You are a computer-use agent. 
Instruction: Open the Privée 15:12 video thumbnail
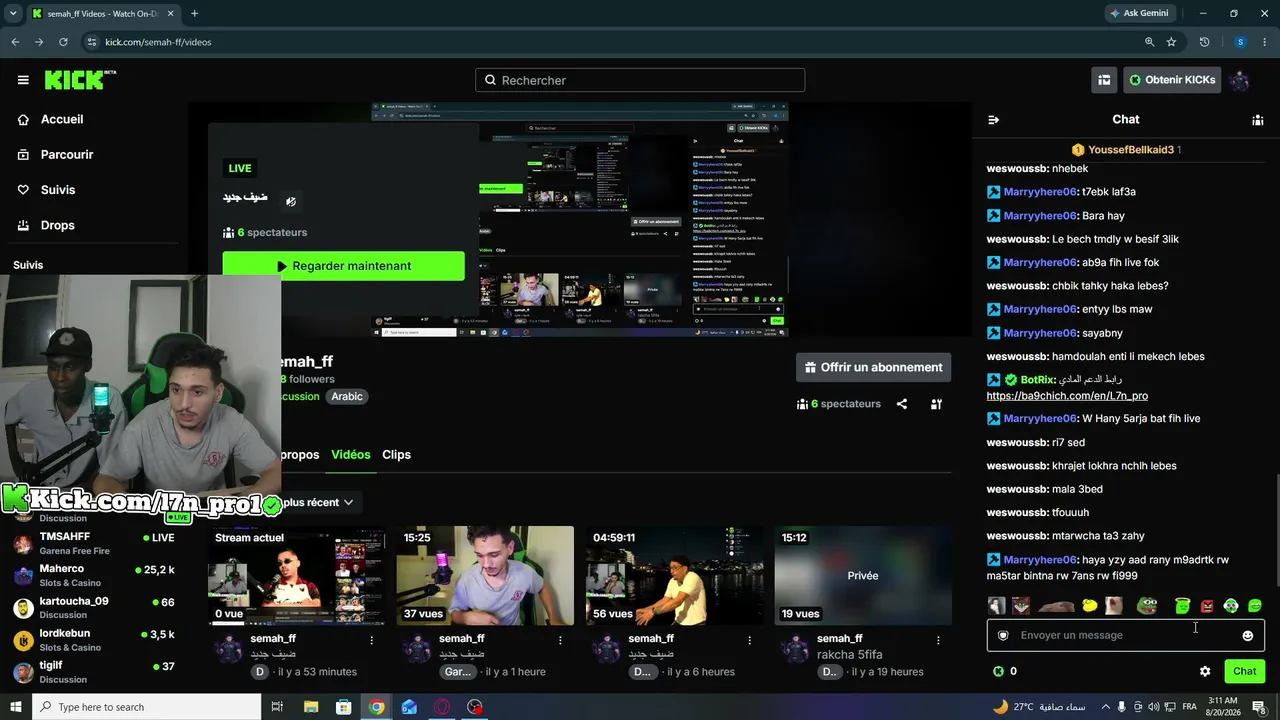[x=863, y=576]
